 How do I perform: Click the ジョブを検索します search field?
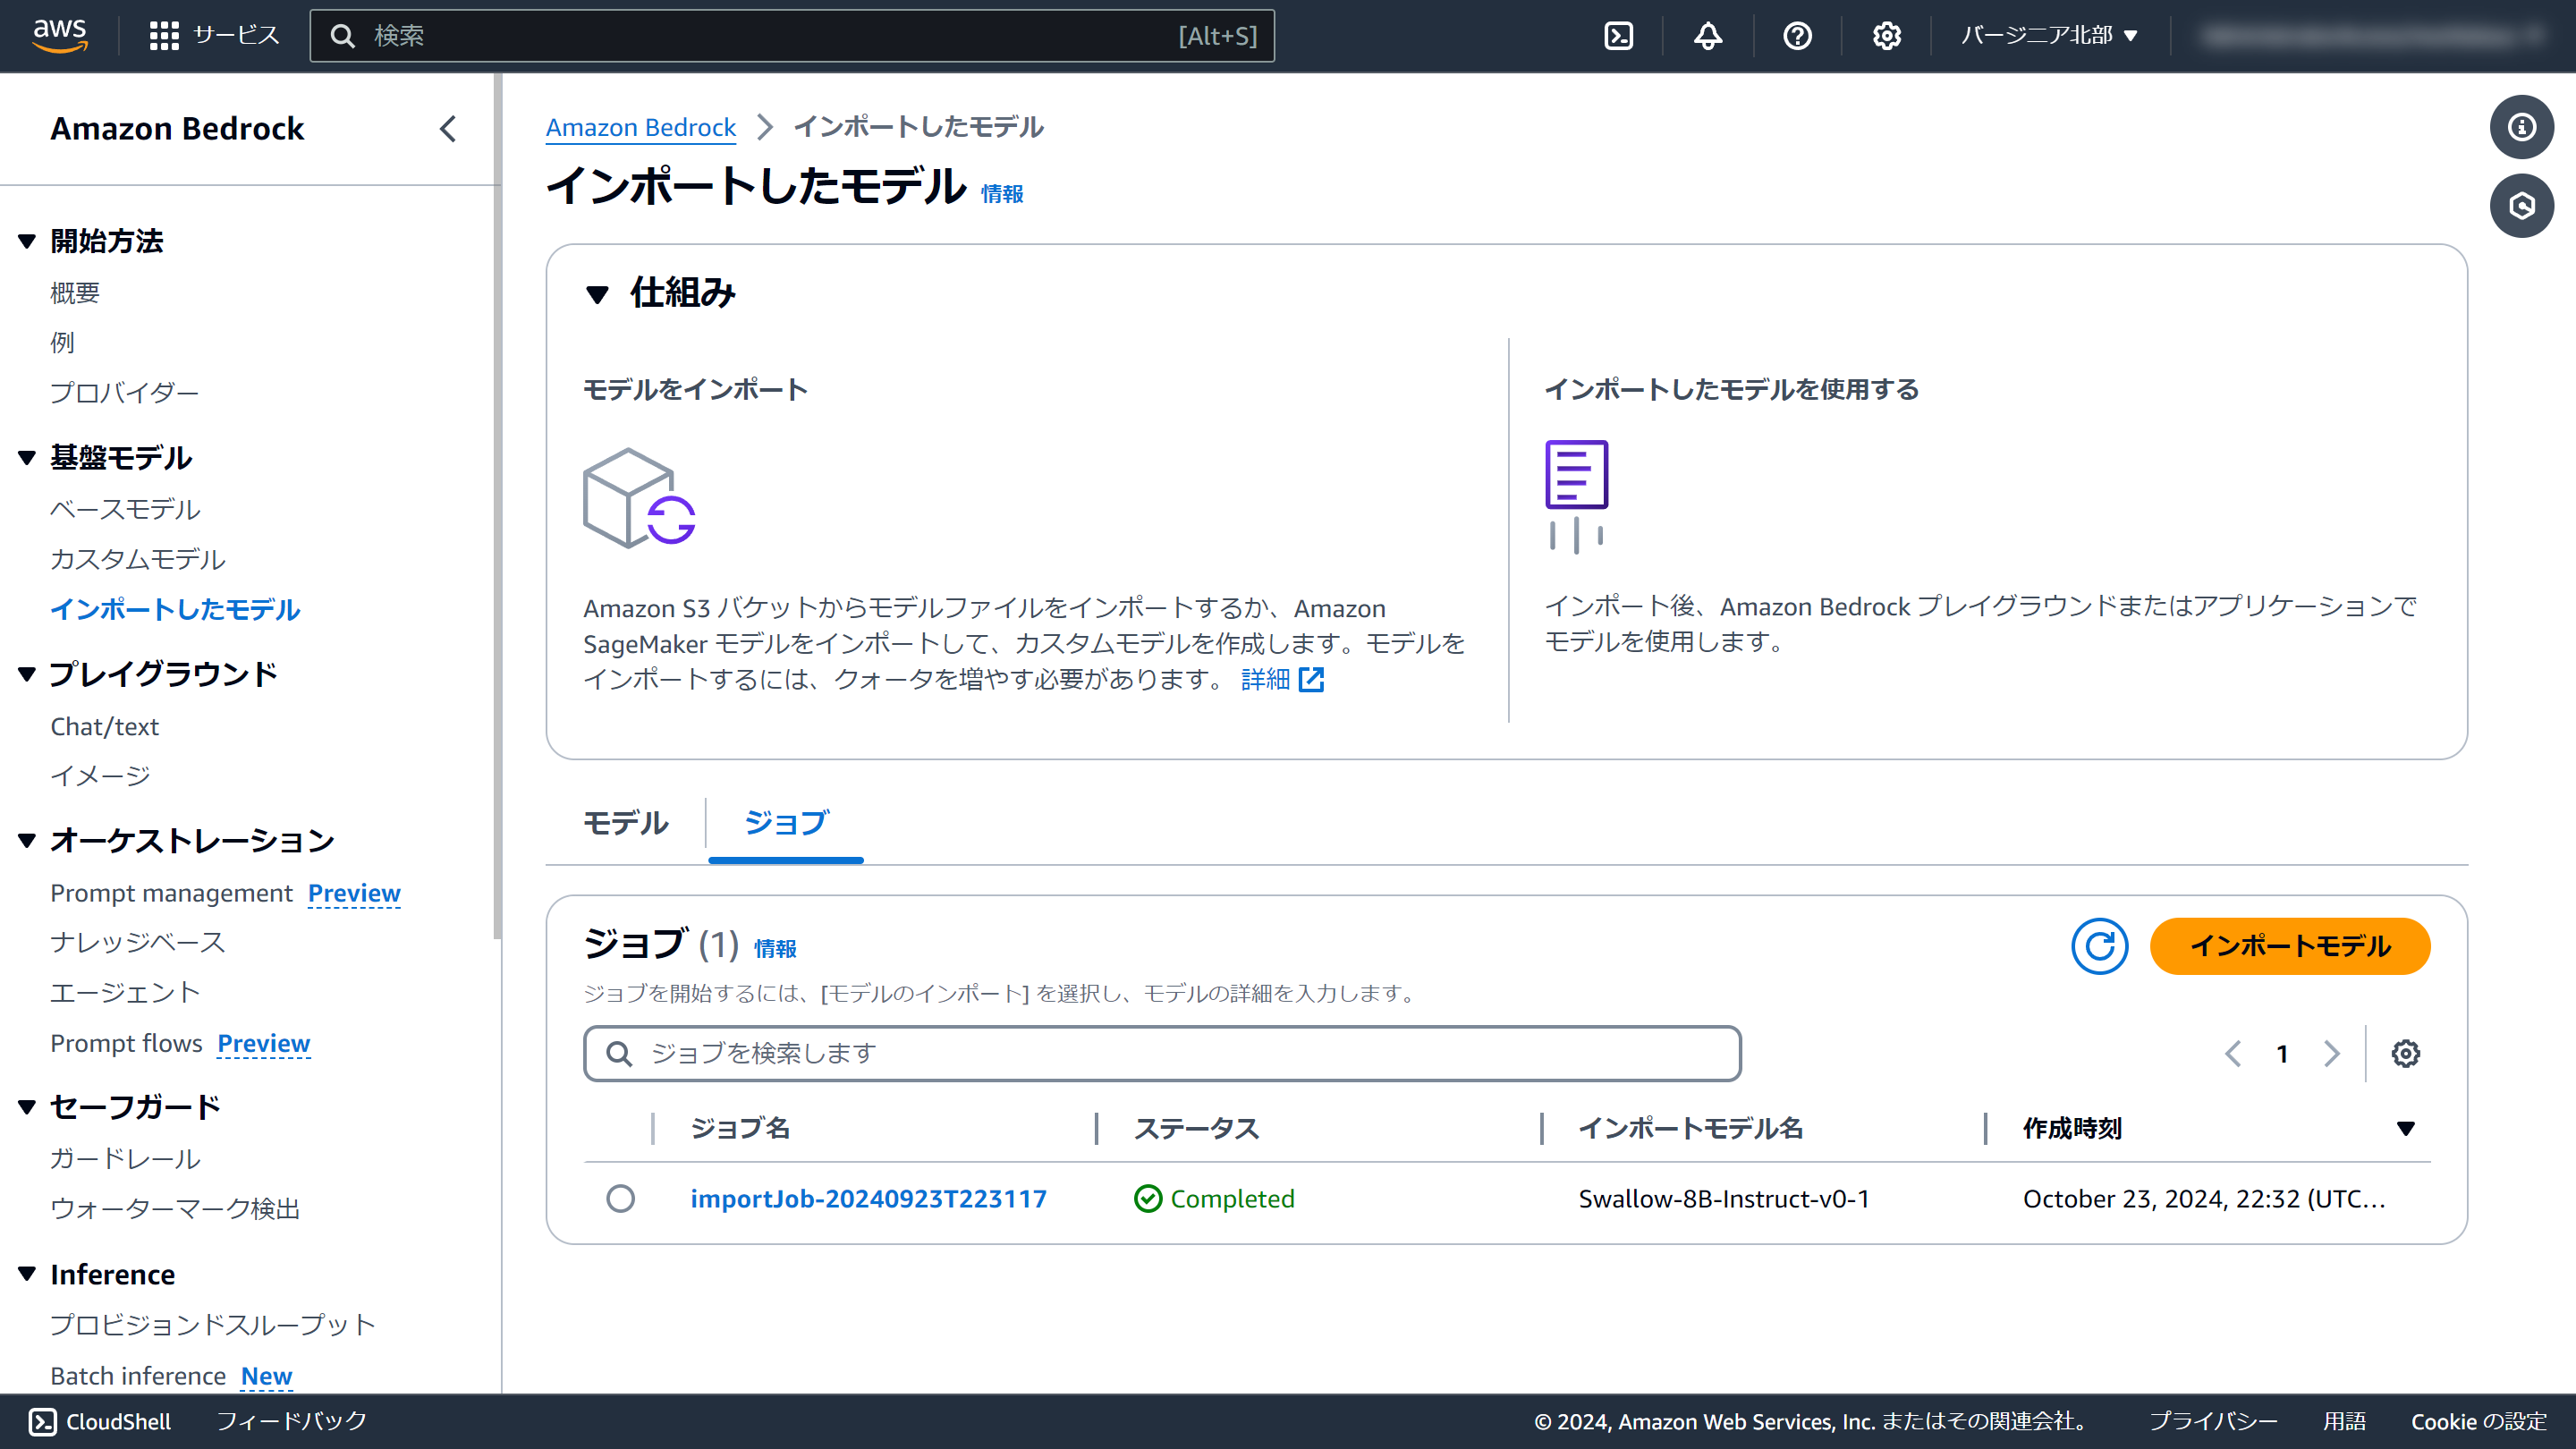1160,1053
